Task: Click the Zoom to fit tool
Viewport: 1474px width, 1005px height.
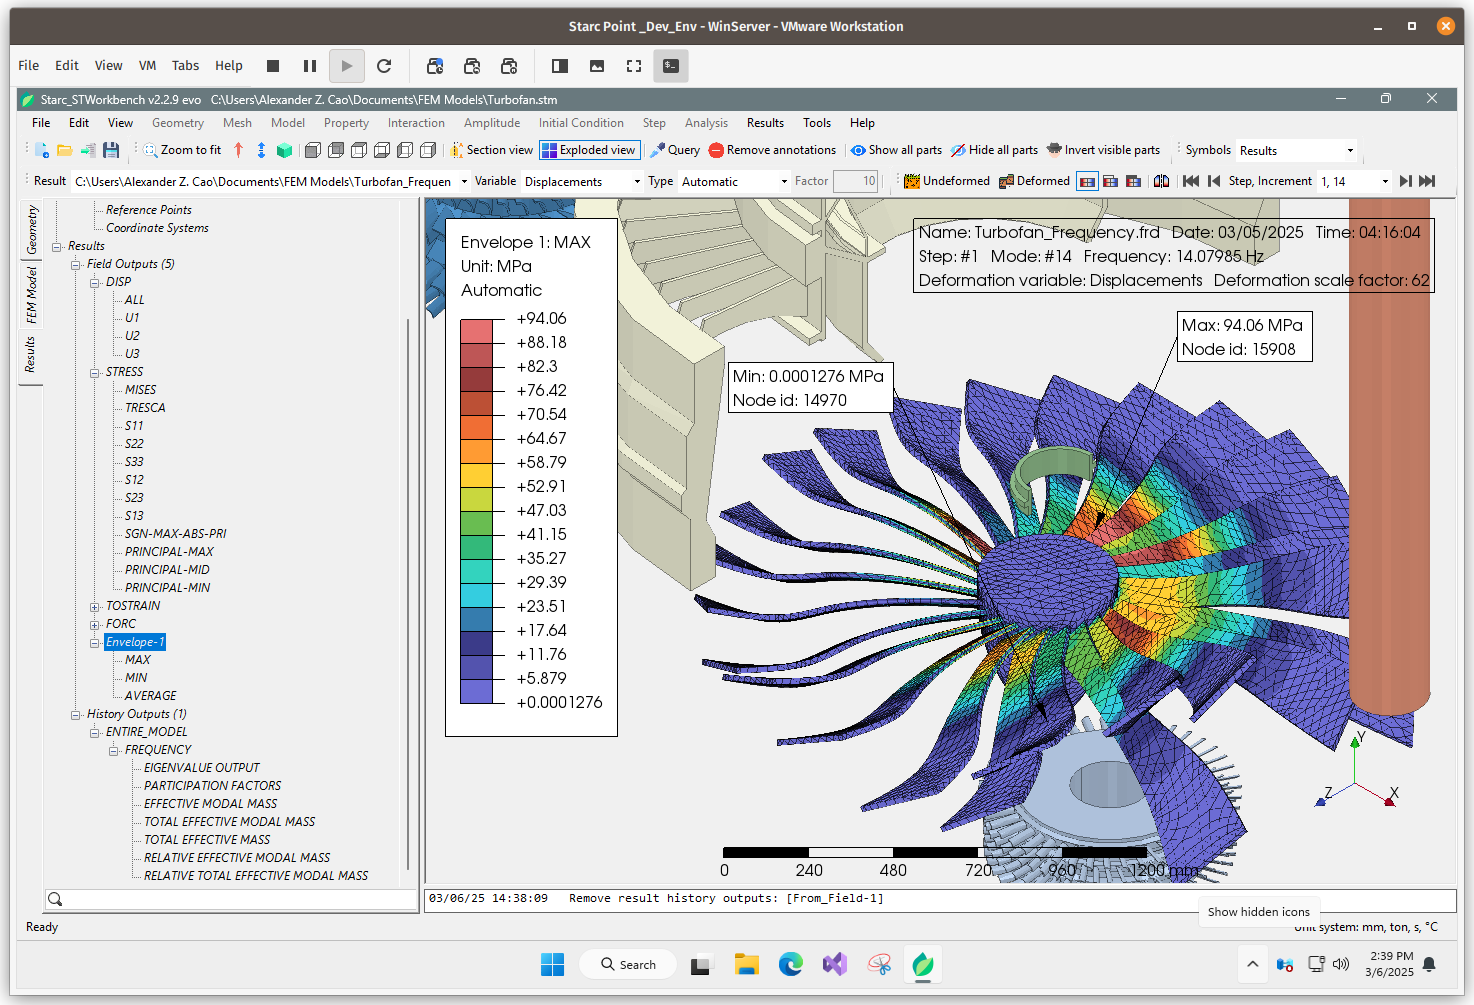Action: pyautogui.click(x=183, y=150)
